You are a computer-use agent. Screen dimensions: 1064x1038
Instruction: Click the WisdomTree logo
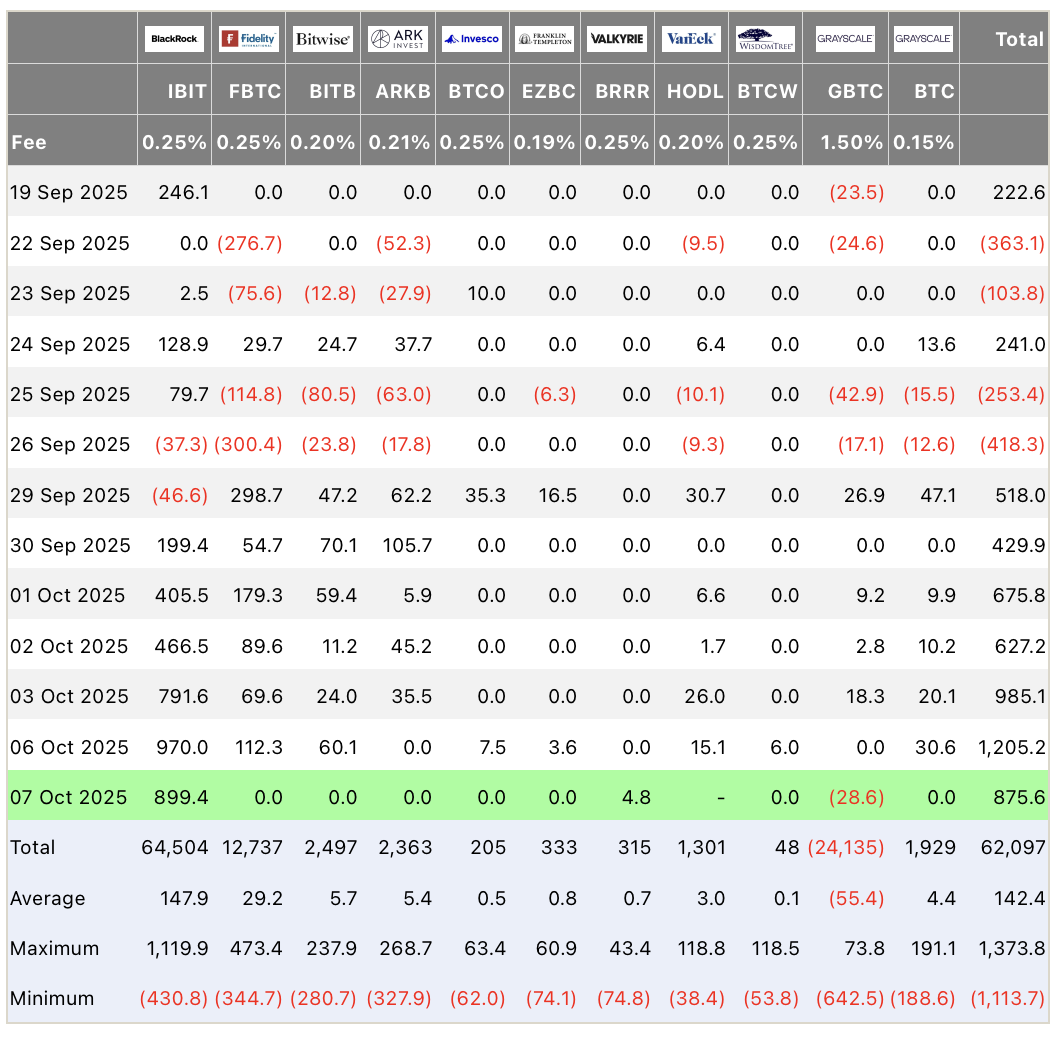point(765,39)
